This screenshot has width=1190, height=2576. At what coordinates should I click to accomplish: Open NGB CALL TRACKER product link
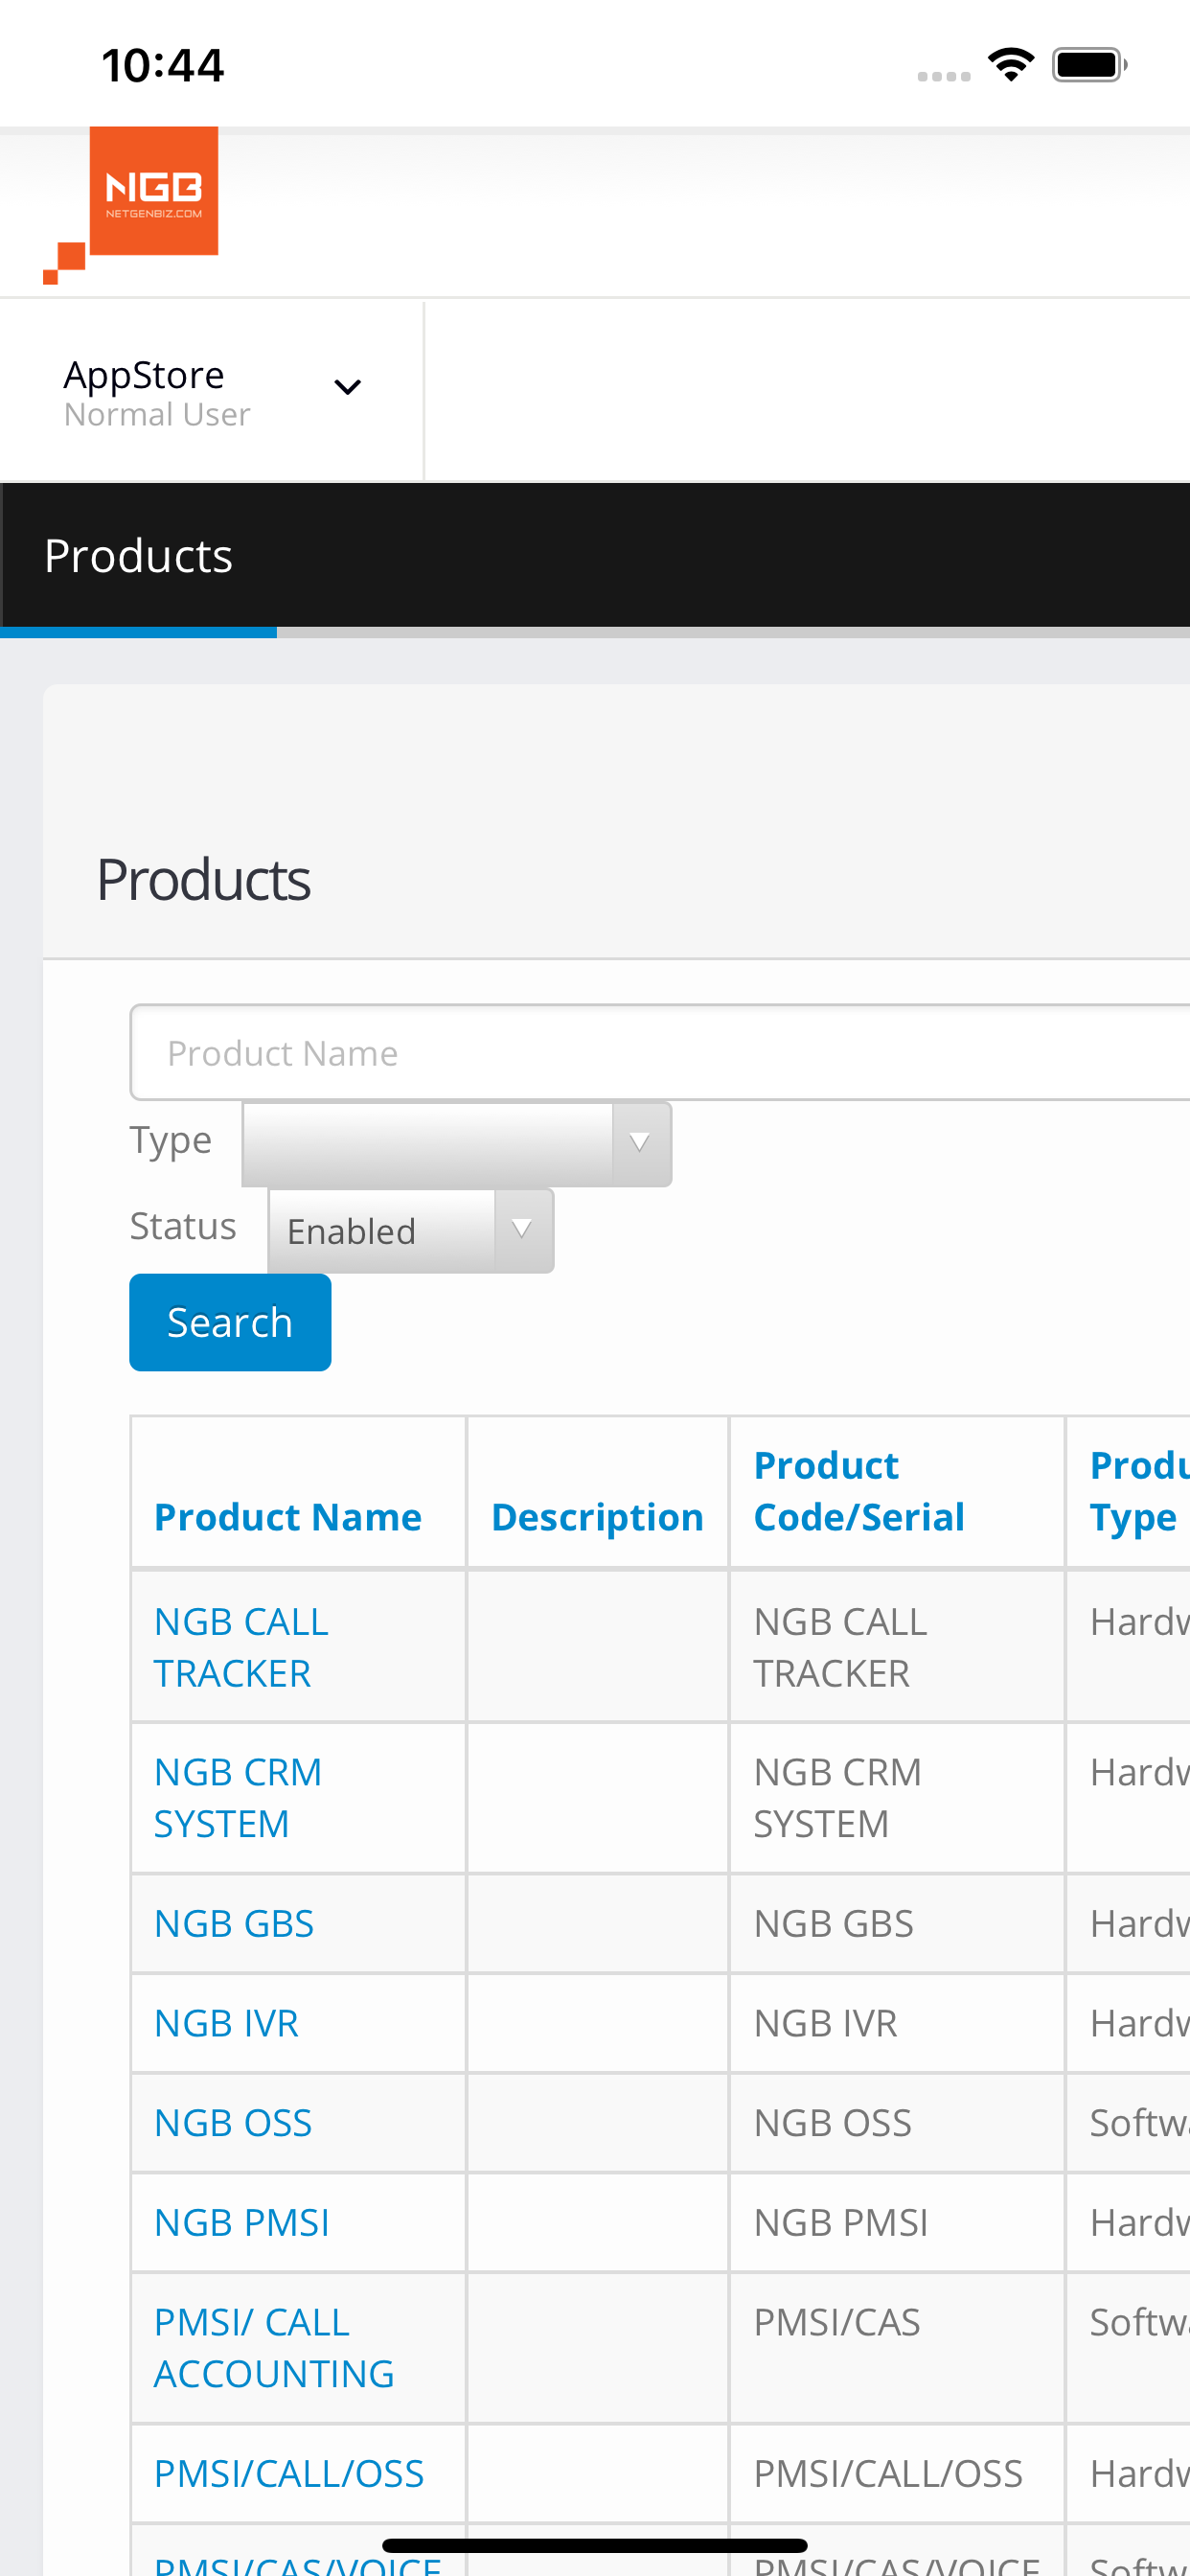click(241, 1647)
